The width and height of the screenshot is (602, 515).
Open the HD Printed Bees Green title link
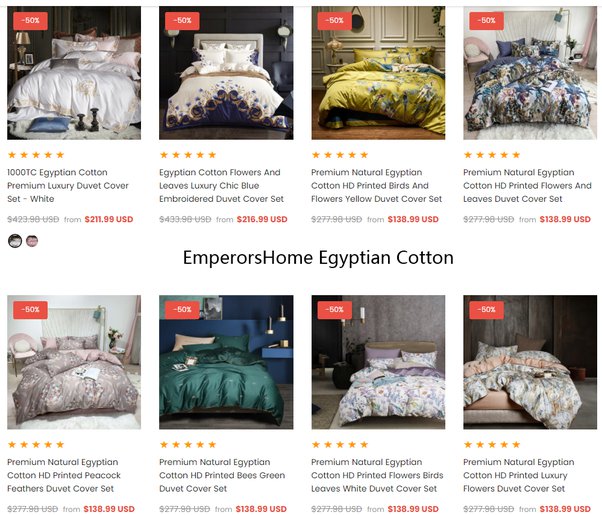(222, 475)
